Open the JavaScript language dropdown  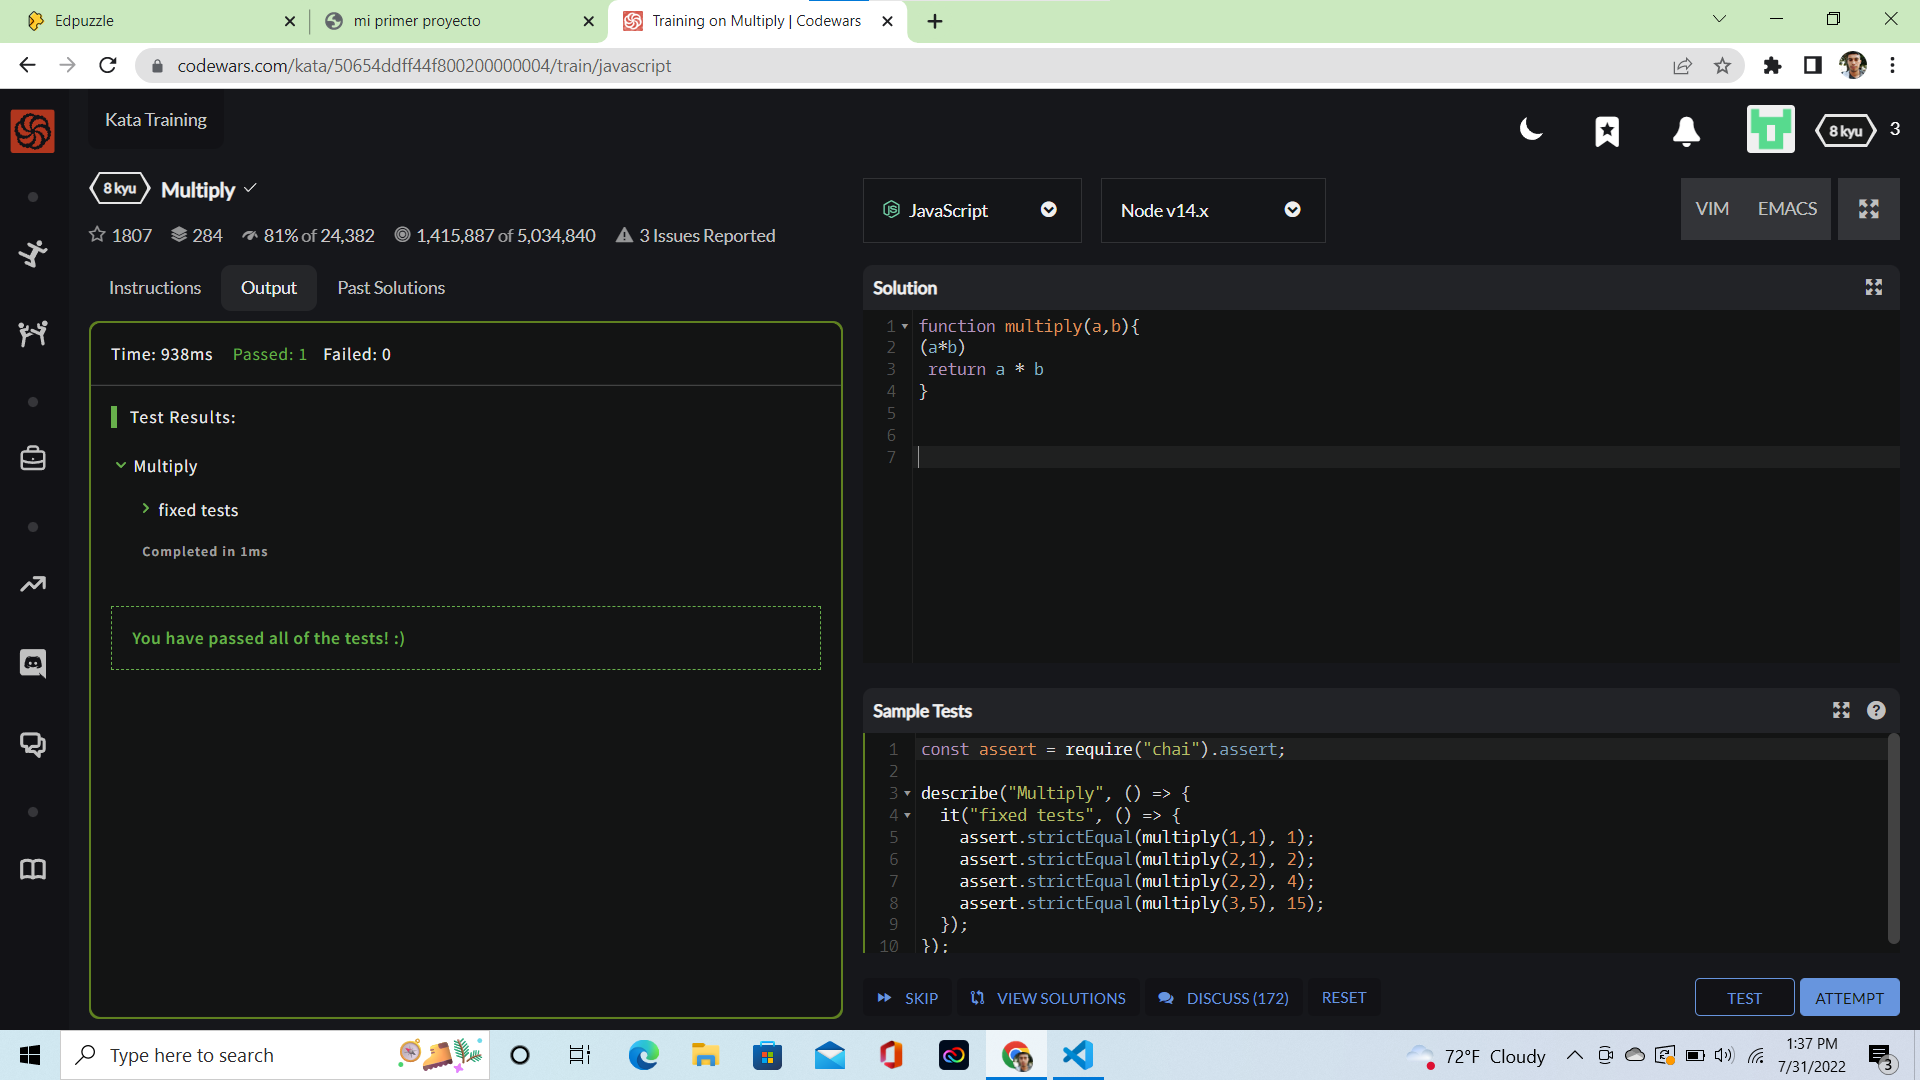click(1048, 210)
